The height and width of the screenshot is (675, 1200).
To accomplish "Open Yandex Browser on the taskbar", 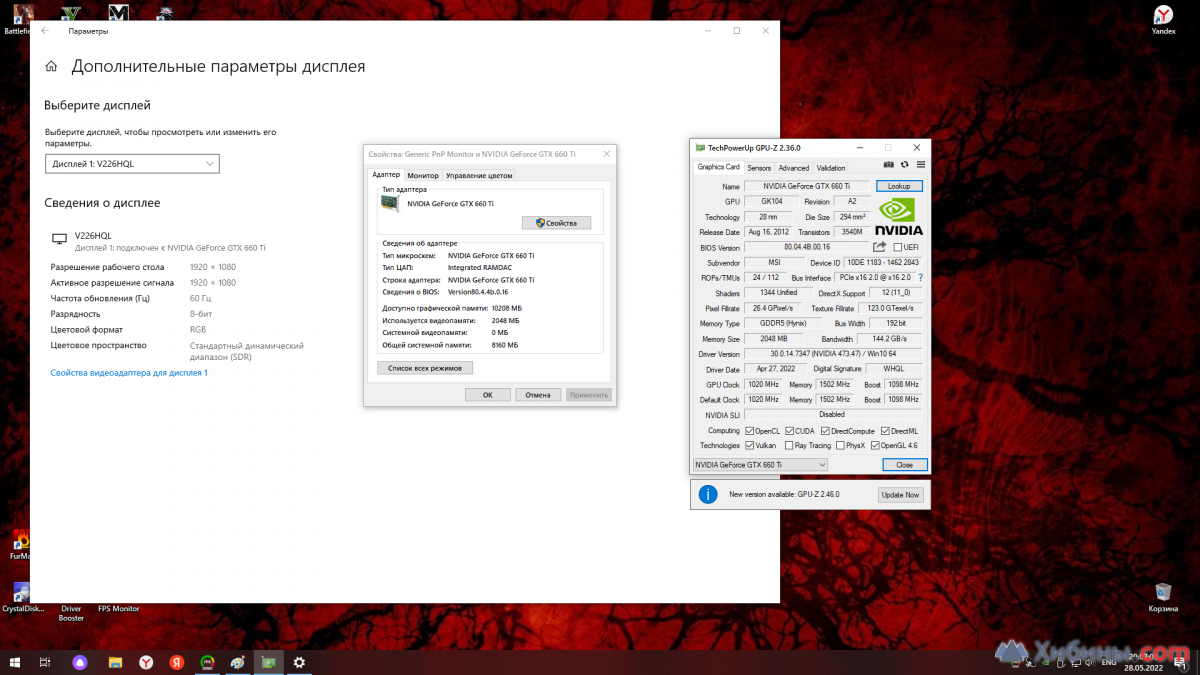I will pyautogui.click(x=146, y=662).
